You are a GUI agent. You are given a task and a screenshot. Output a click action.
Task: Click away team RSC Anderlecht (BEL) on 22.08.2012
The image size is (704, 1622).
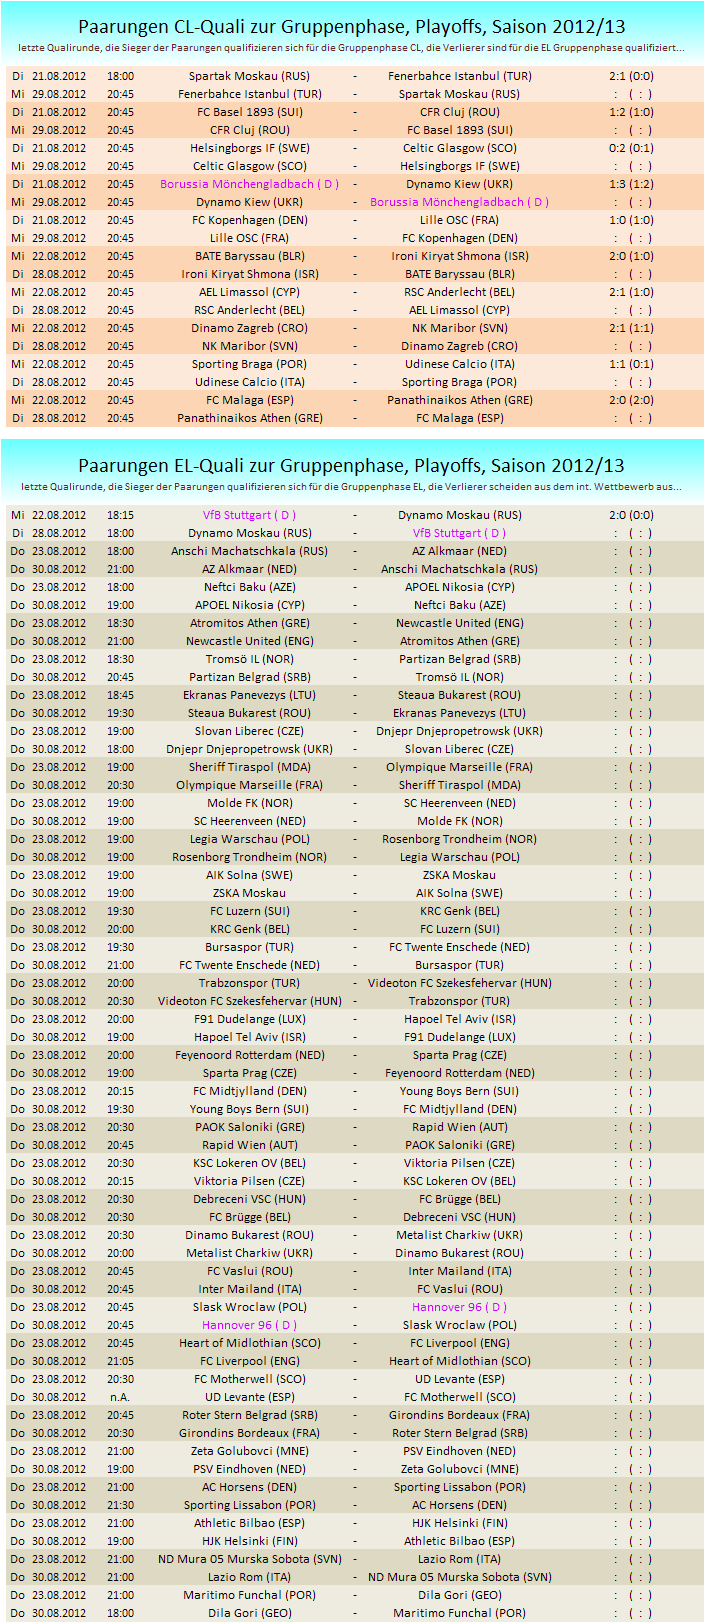pyautogui.click(x=459, y=292)
